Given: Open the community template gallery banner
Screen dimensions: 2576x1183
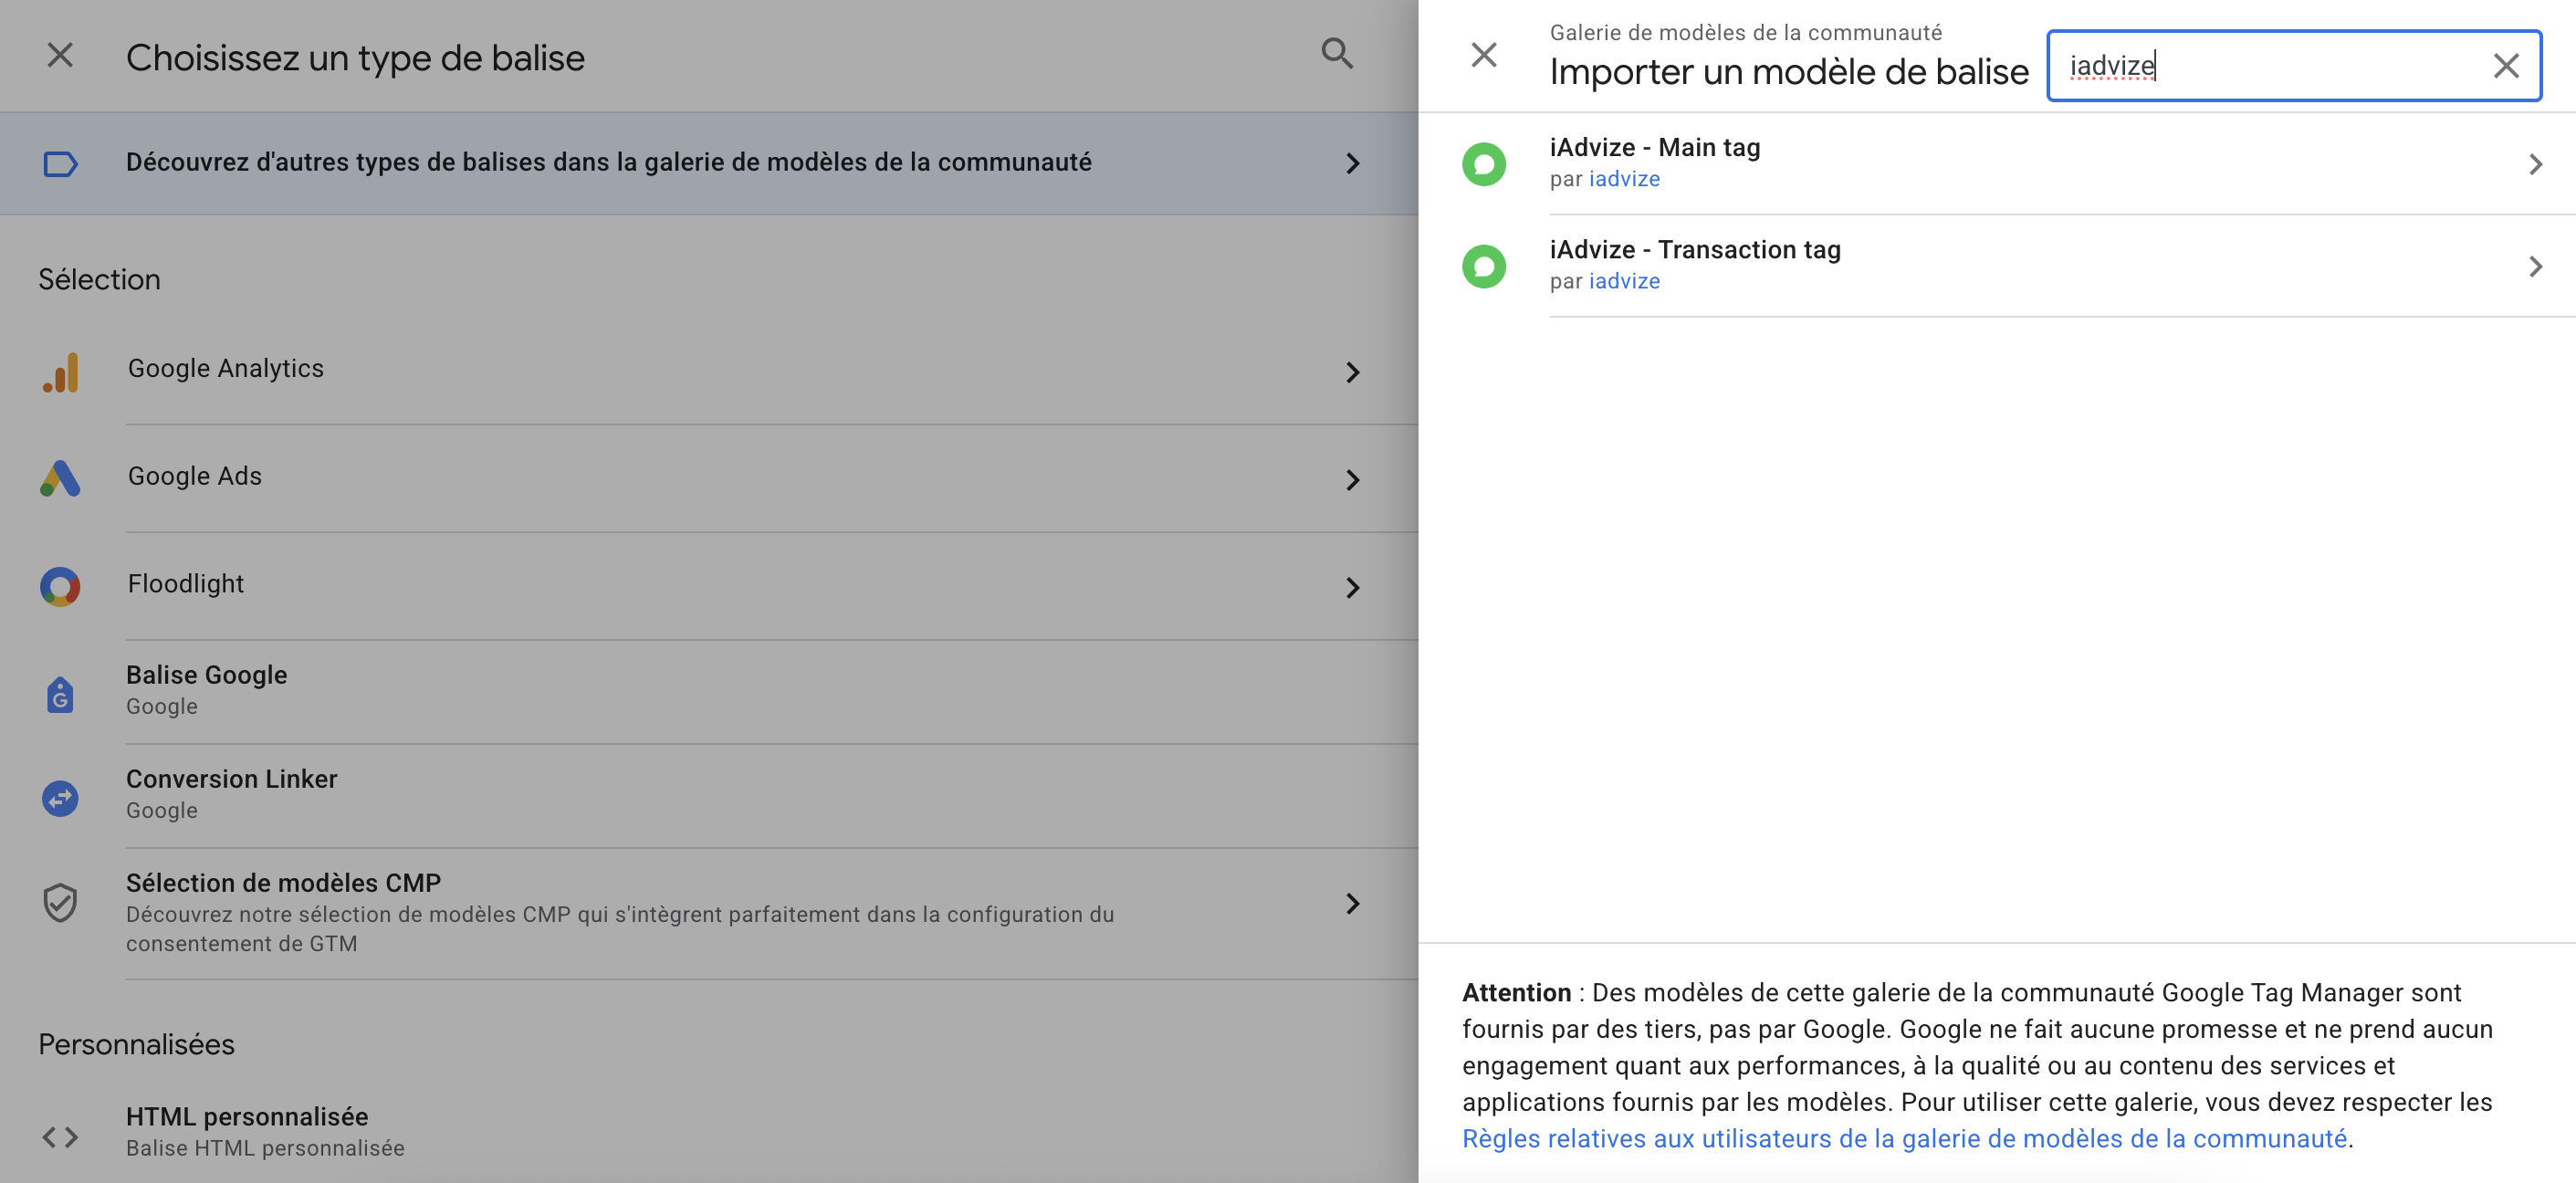Looking at the screenshot, I should pos(709,163).
